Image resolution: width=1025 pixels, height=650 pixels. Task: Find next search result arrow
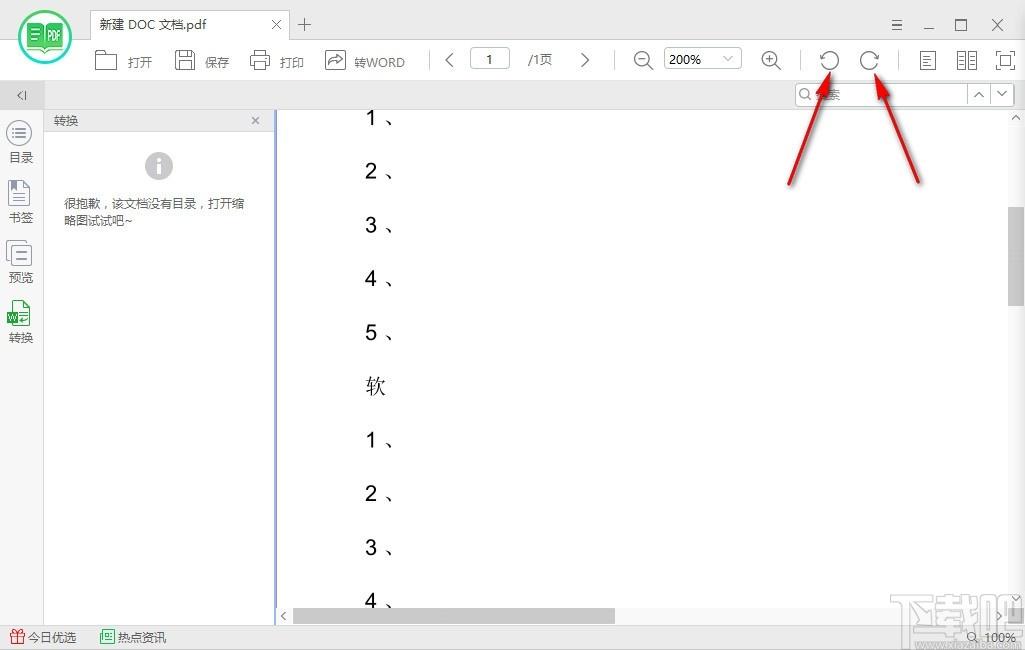click(x=1002, y=94)
